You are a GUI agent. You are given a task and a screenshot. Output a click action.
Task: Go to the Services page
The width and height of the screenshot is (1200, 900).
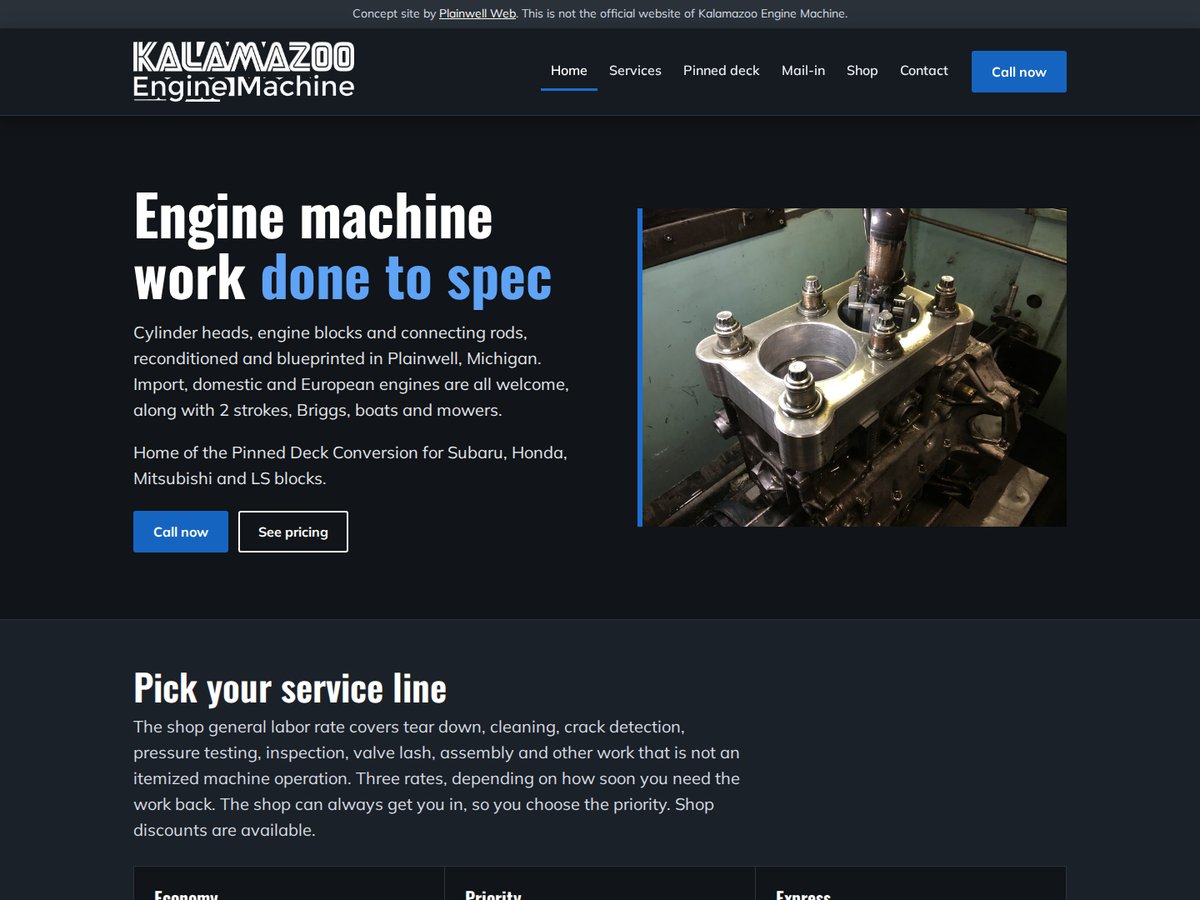coord(635,71)
